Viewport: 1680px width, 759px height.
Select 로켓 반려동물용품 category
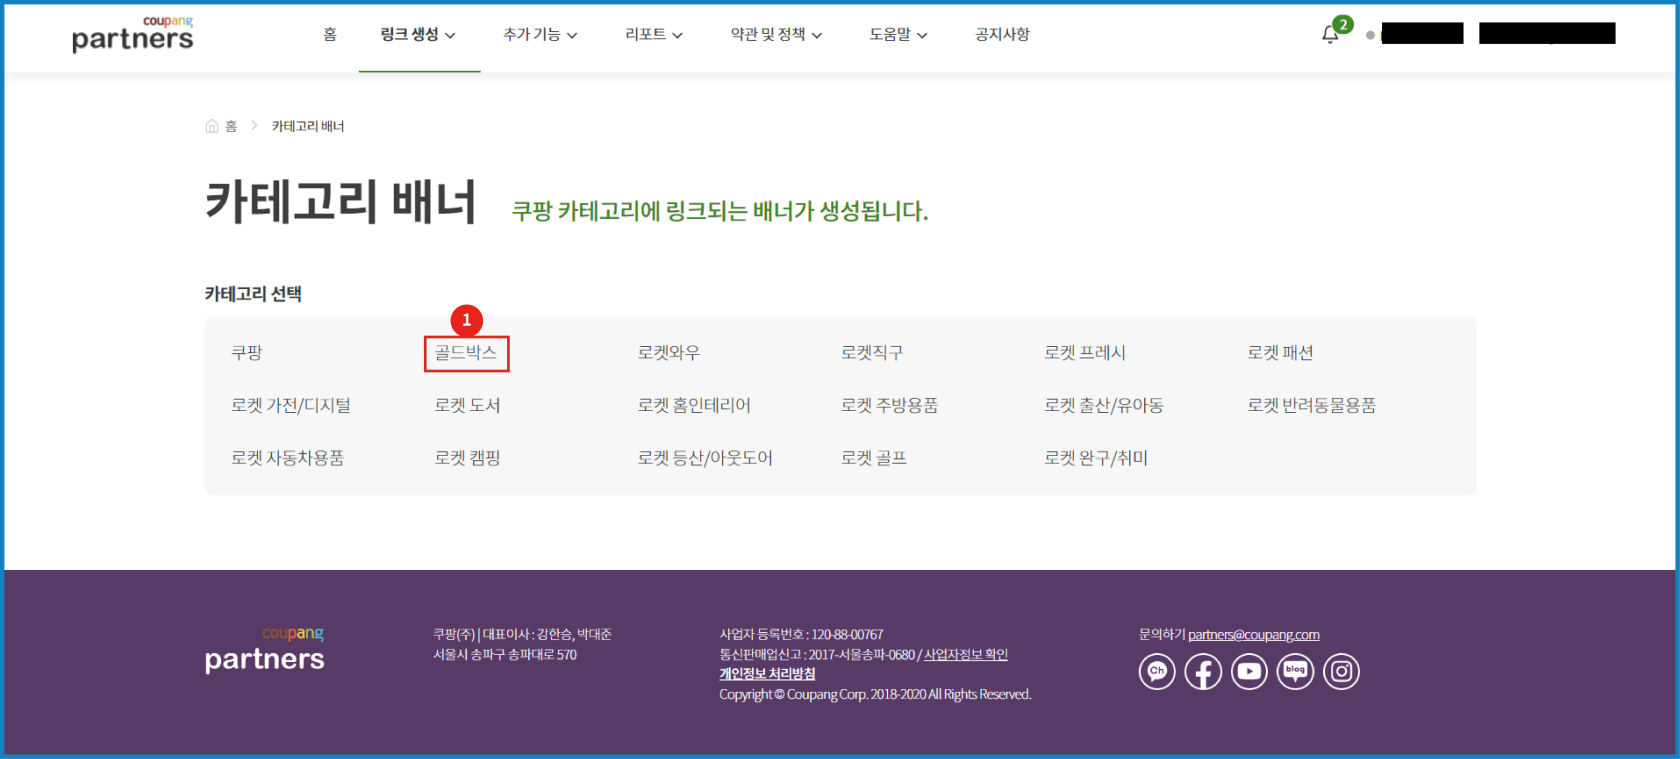tap(1311, 406)
